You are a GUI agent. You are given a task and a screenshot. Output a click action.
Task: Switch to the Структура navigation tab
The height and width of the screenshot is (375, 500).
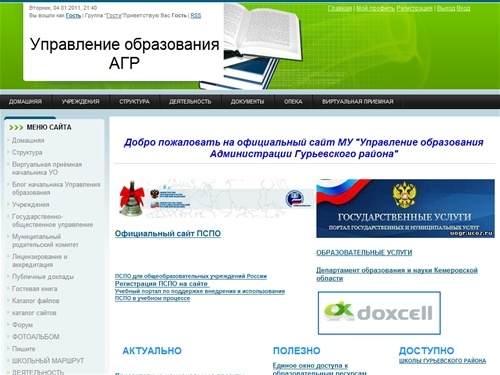tap(134, 102)
